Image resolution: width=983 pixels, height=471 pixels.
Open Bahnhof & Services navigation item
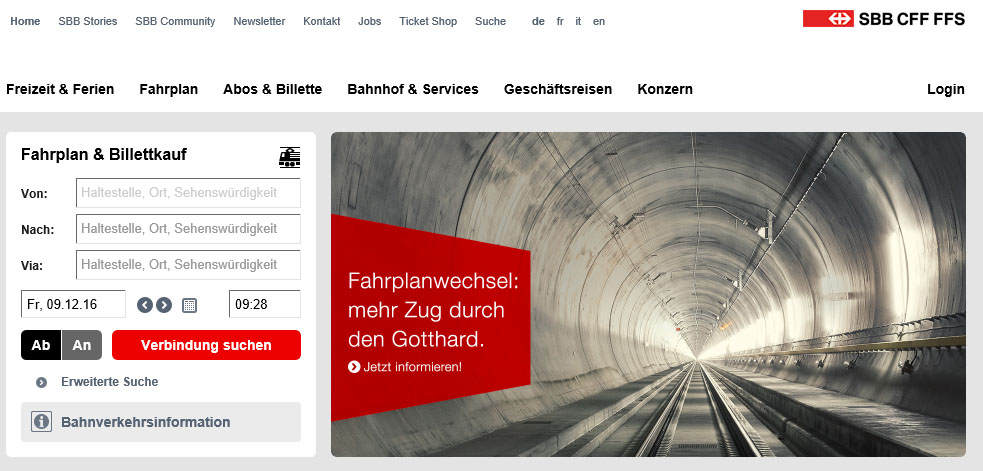(x=413, y=89)
